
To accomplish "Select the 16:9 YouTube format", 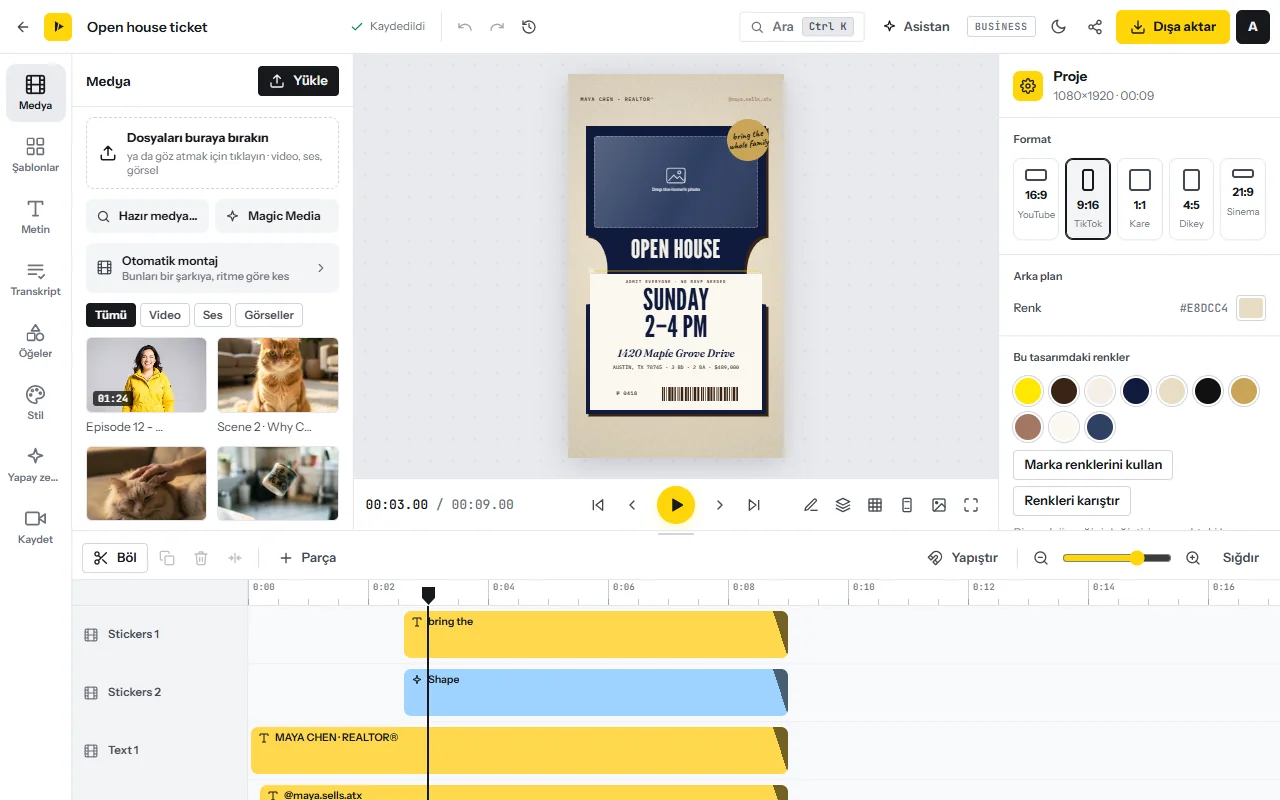I will point(1036,199).
